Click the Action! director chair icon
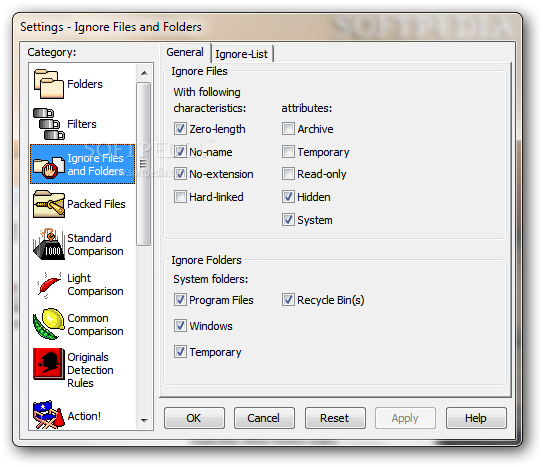The width and height of the screenshot is (543, 467). (48, 415)
